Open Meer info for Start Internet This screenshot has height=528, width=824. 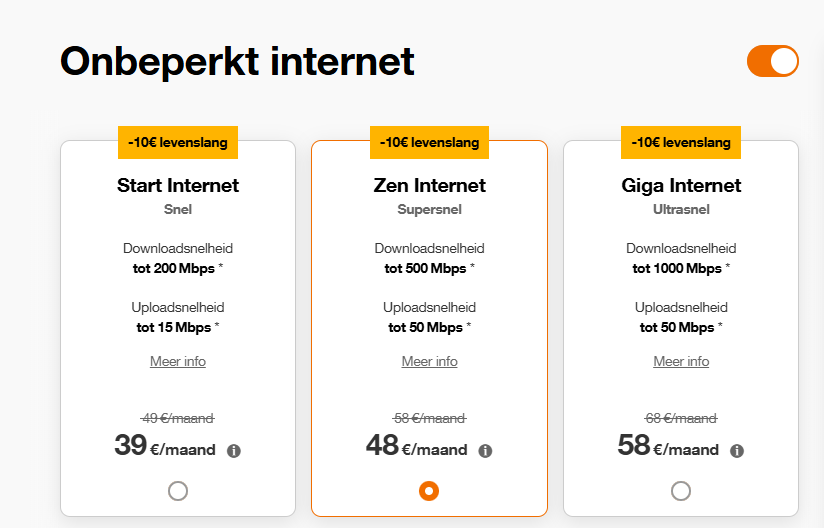click(x=178, y=361)
